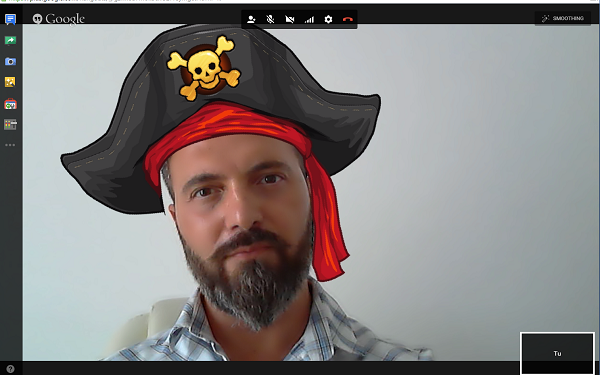This screenshot has width=600, height=375.
Task: Open the Chat panel icon
Action: point(10,19)
